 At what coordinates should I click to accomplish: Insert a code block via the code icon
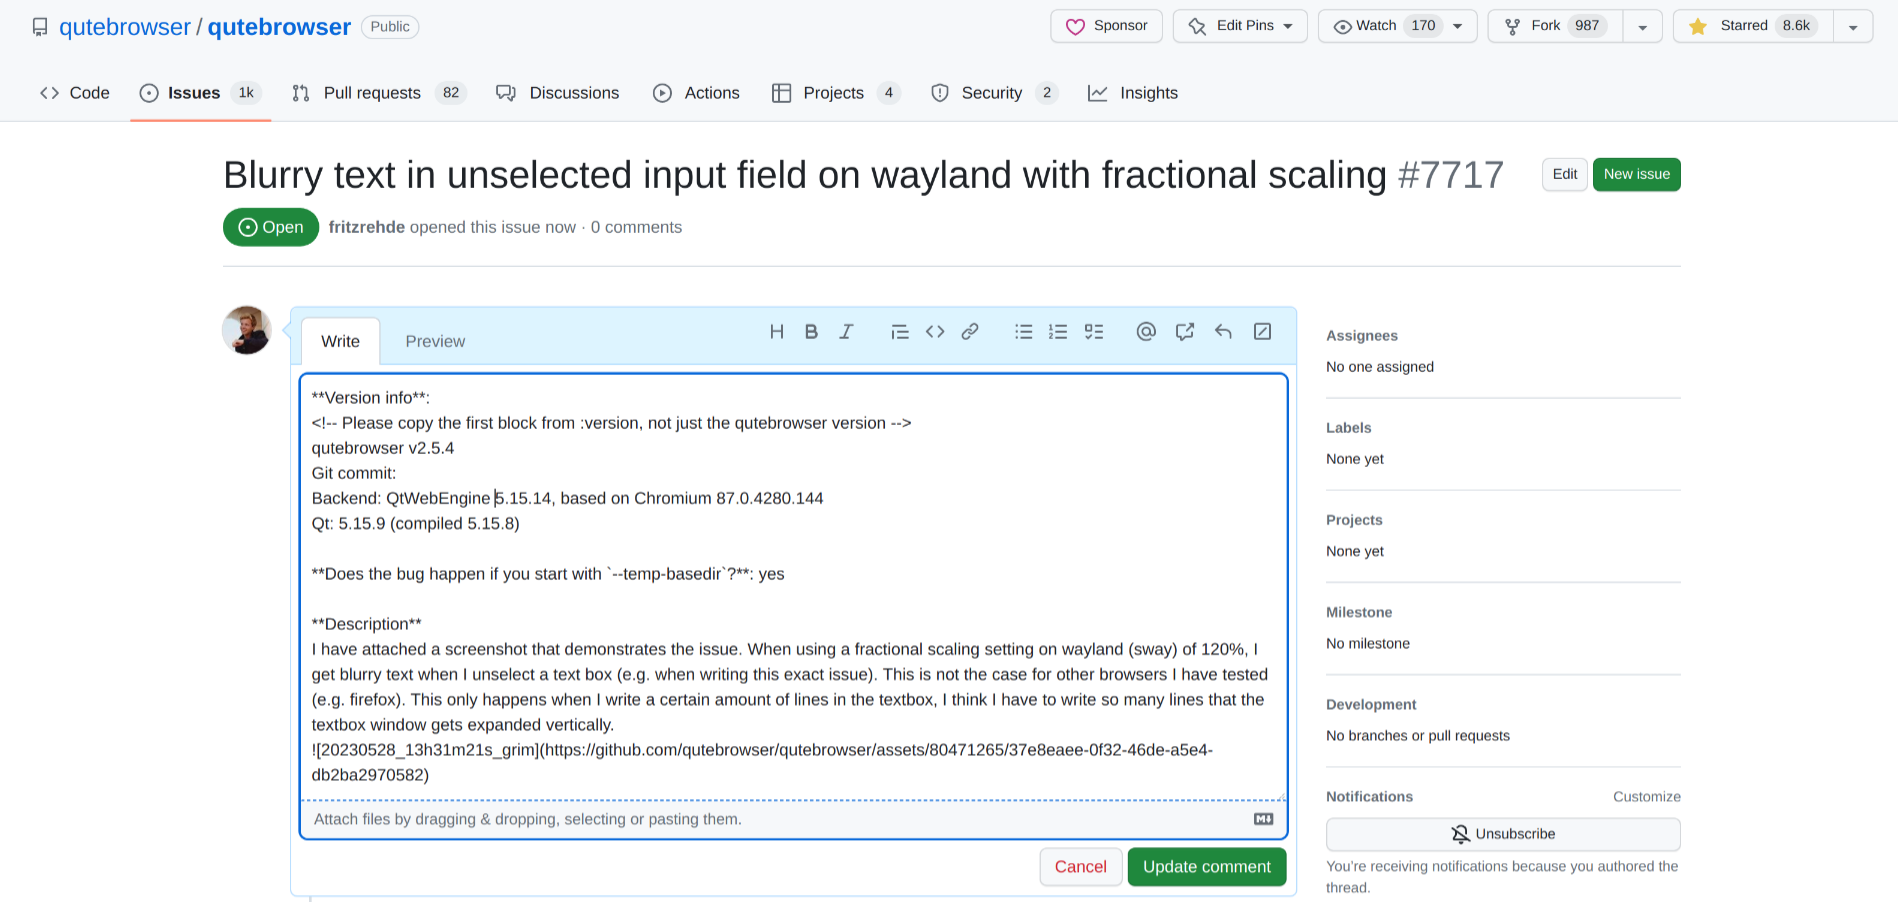coord(935,331)
